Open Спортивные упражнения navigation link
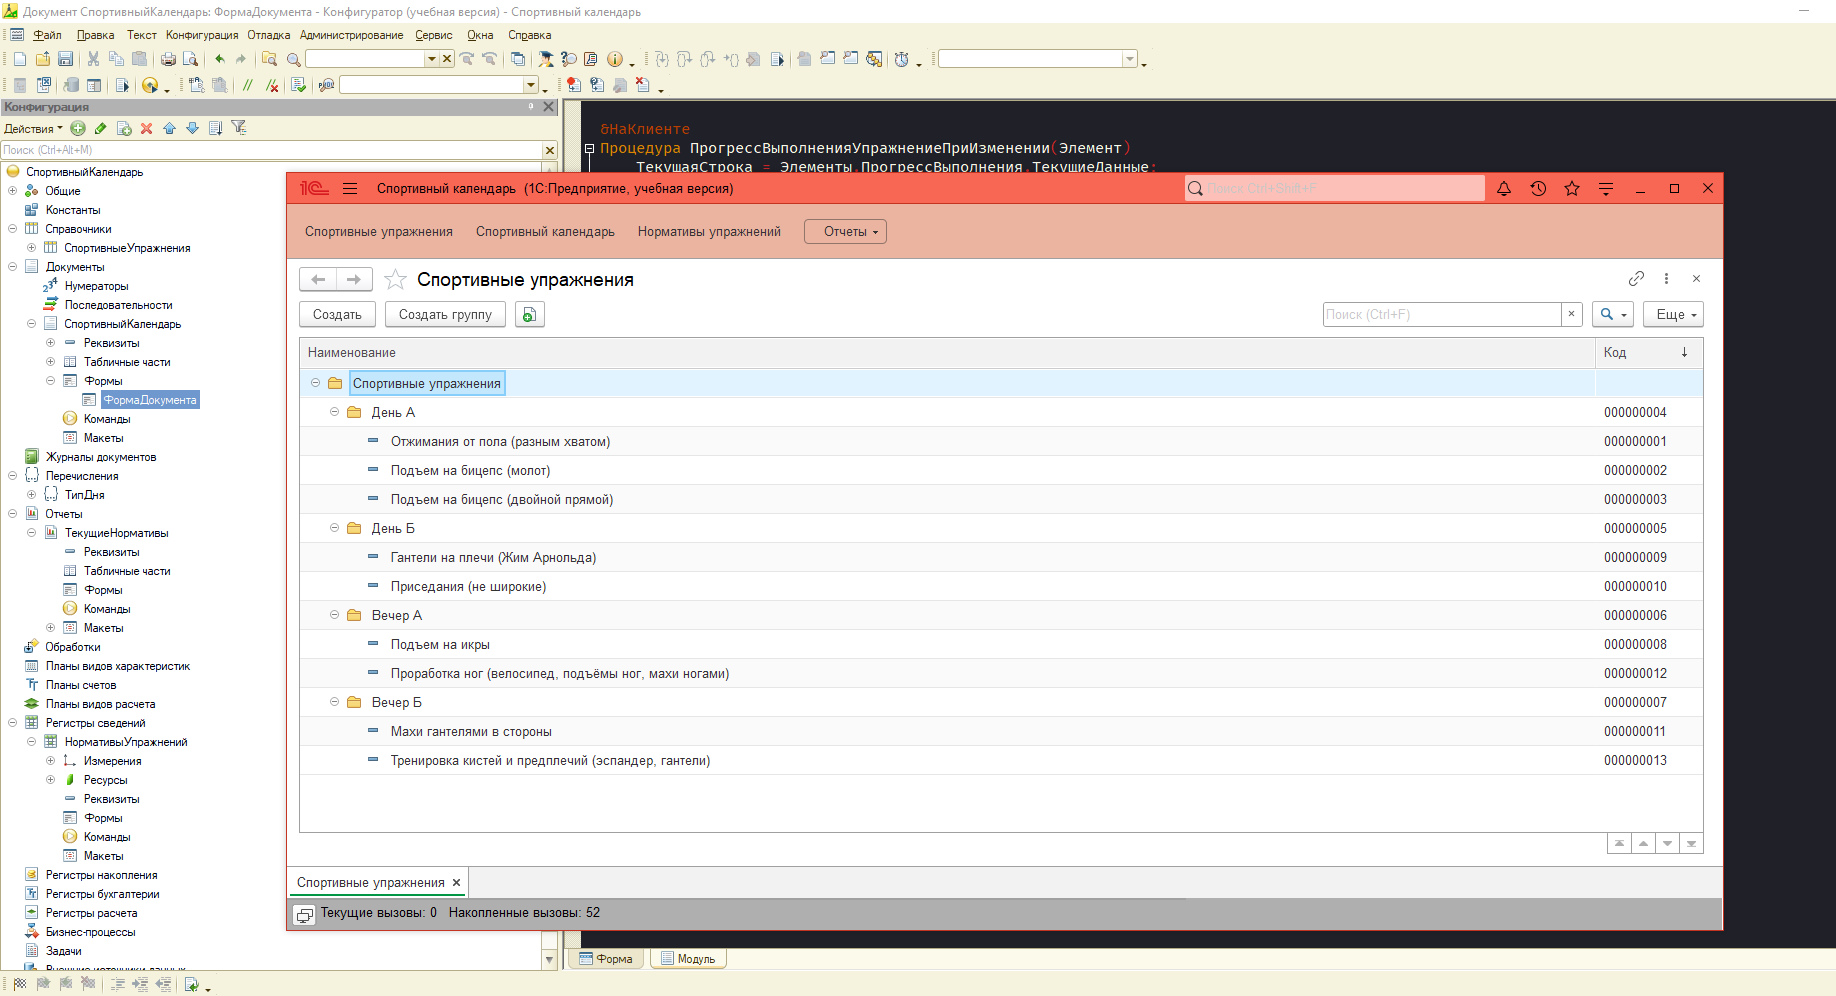 pyautogui.click(x=379, y=231)
